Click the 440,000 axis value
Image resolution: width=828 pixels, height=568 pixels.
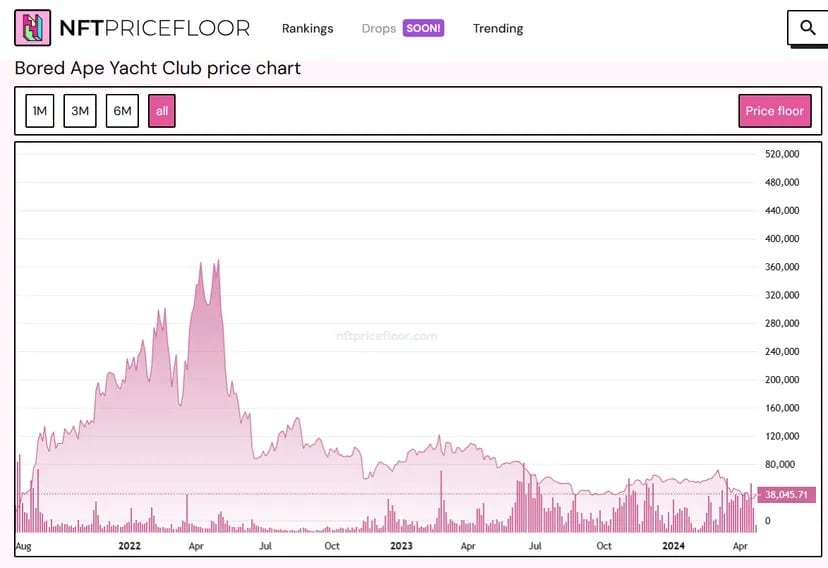pos(782,211)
